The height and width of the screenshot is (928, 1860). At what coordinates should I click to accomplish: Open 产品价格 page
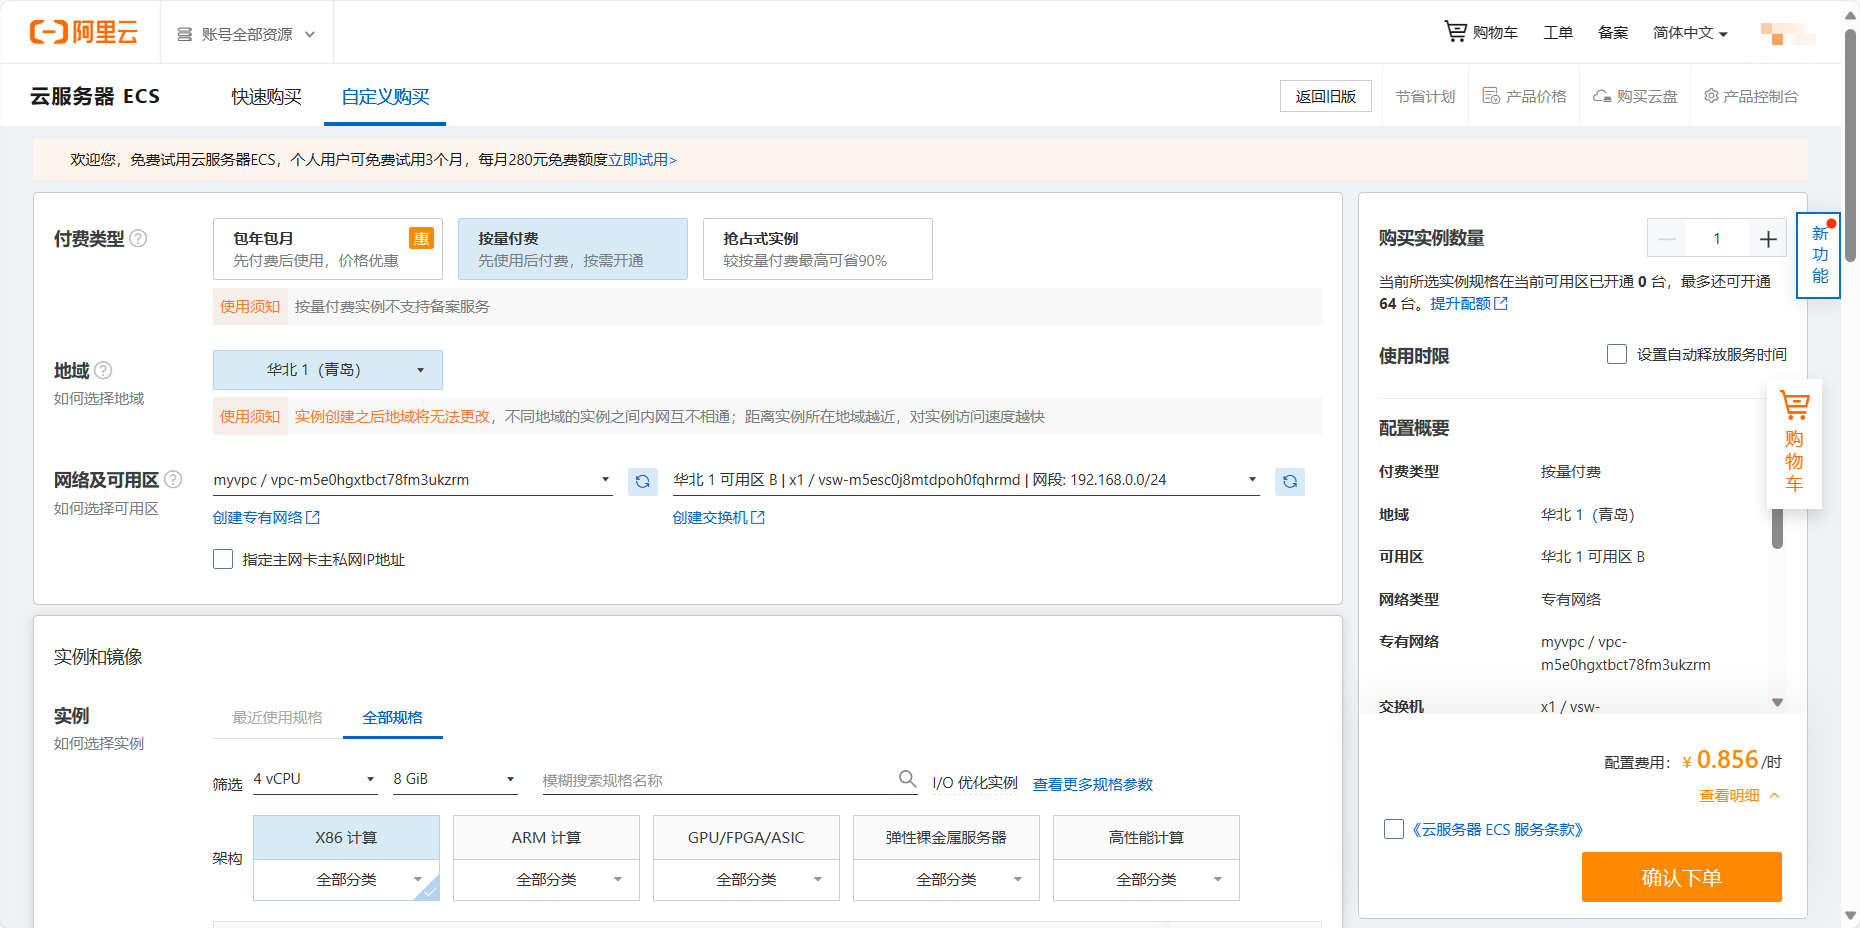1525,96
